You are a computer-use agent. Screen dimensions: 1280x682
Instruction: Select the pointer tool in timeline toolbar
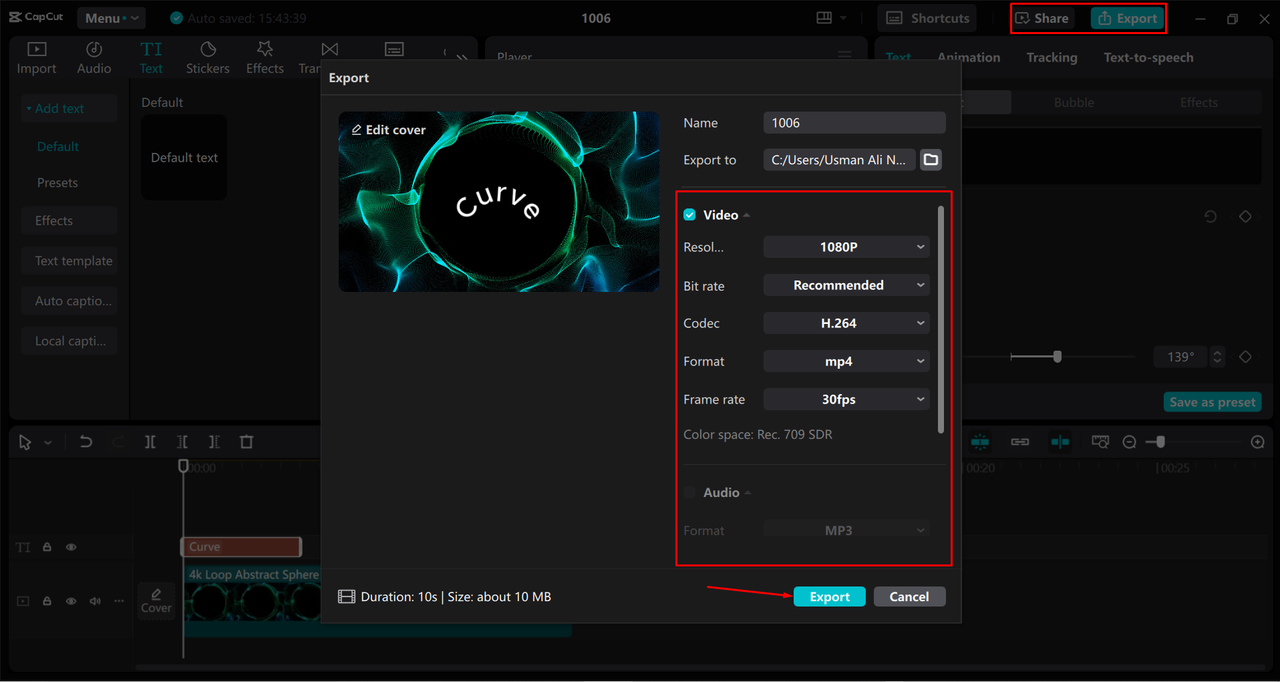coord(25,442)
